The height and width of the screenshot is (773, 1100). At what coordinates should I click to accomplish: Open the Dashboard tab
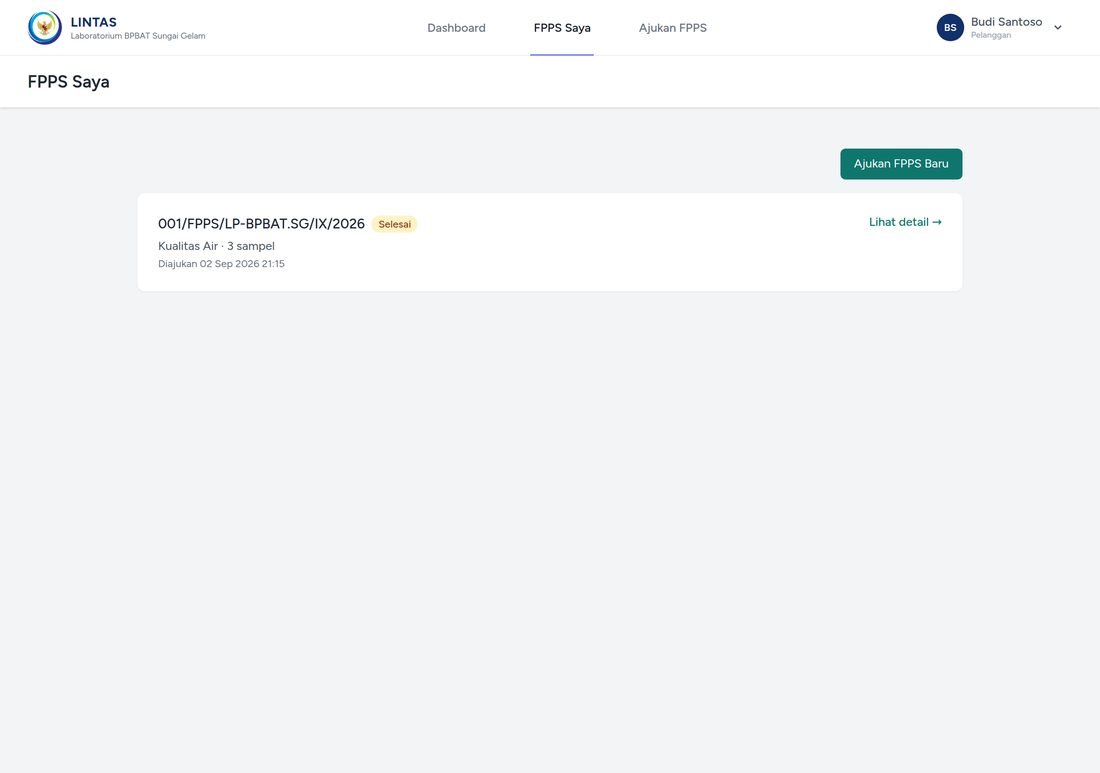[x=456, y=28]
